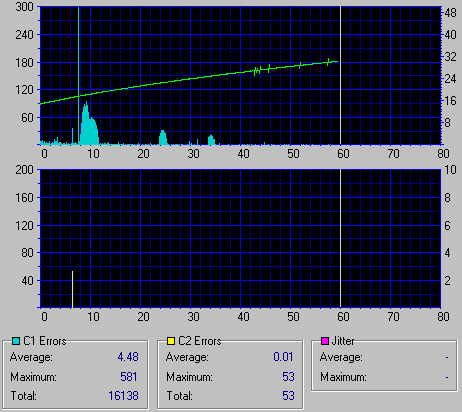Select the C2 Errors Average value 0.01
This screenshot has width=462, height=412.
point(283,357)
